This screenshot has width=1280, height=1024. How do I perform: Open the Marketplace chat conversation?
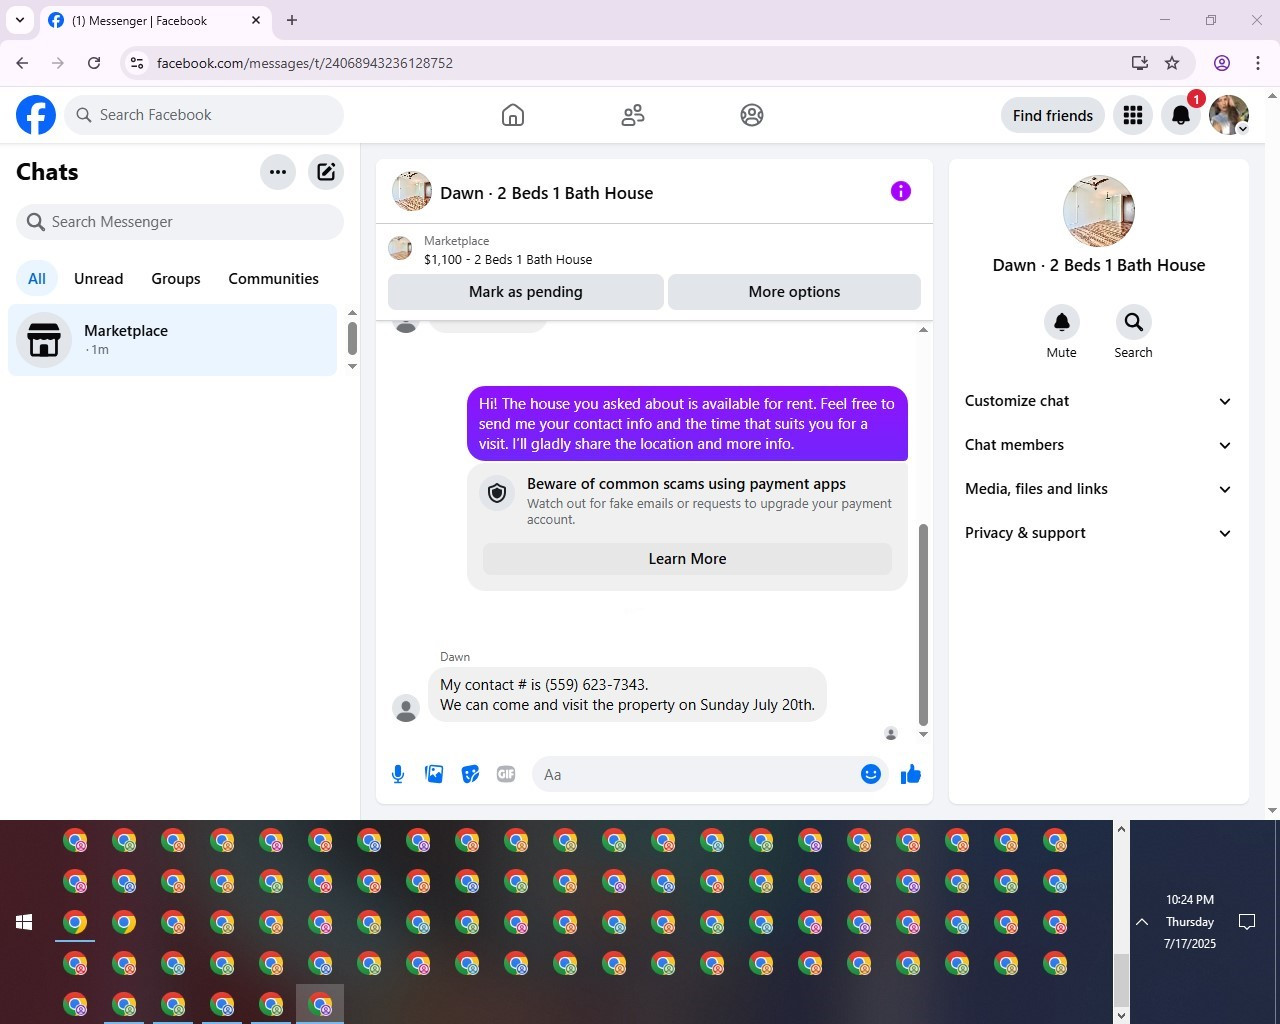173,340
